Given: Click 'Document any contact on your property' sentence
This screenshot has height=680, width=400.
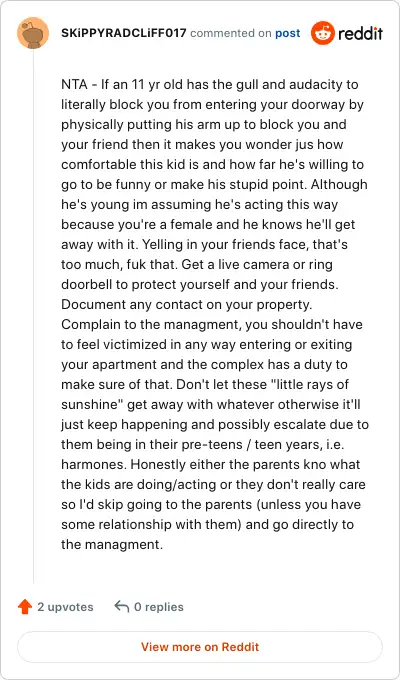Looking at the screenshot, I should point(187,305).
